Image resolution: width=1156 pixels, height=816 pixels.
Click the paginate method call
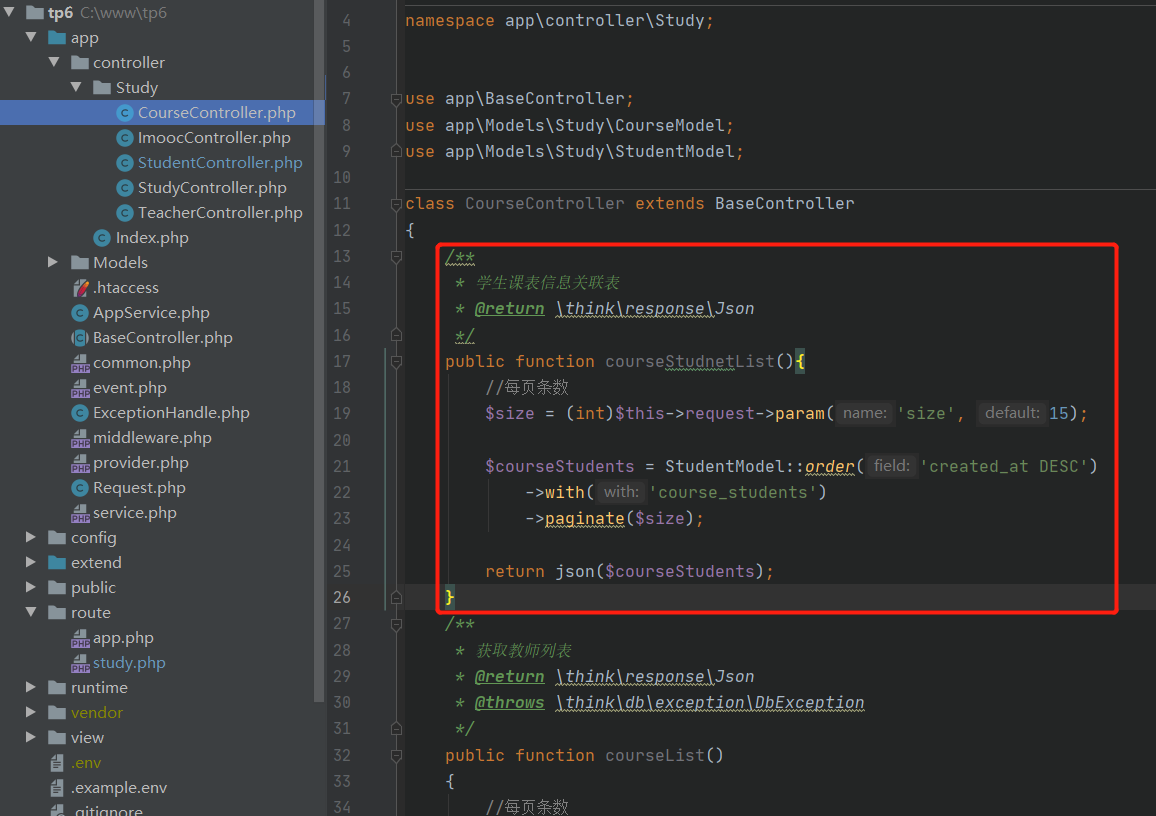(584, 518)
